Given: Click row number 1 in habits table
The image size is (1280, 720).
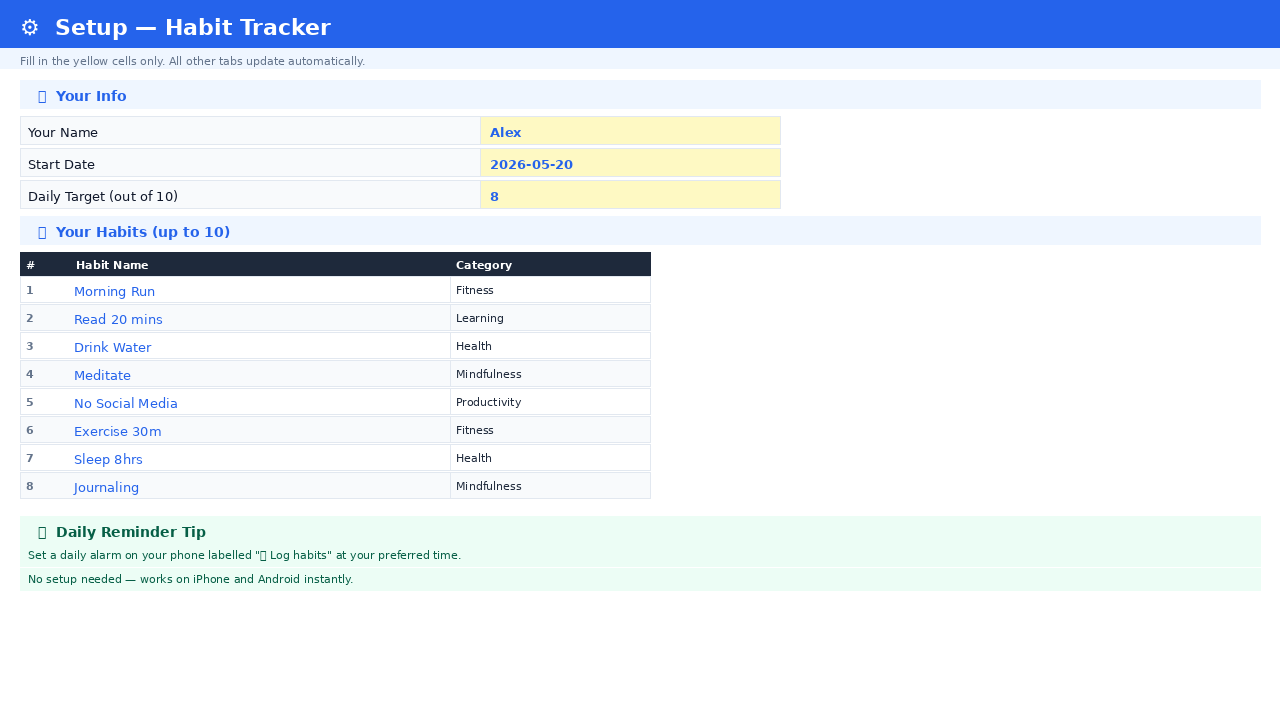Looking at the screenshot, I should pyautogui.click(x=30, y=290).
